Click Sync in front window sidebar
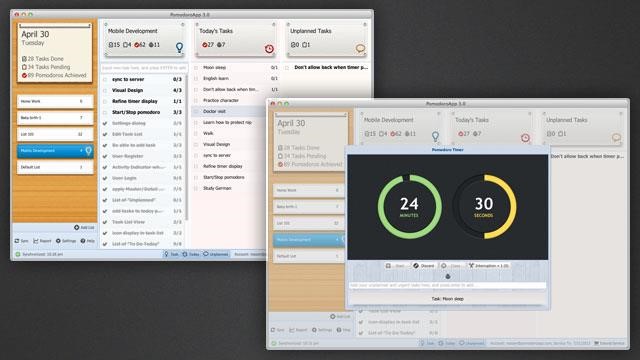The image size is (640, 360). click(x=278, y=330)
